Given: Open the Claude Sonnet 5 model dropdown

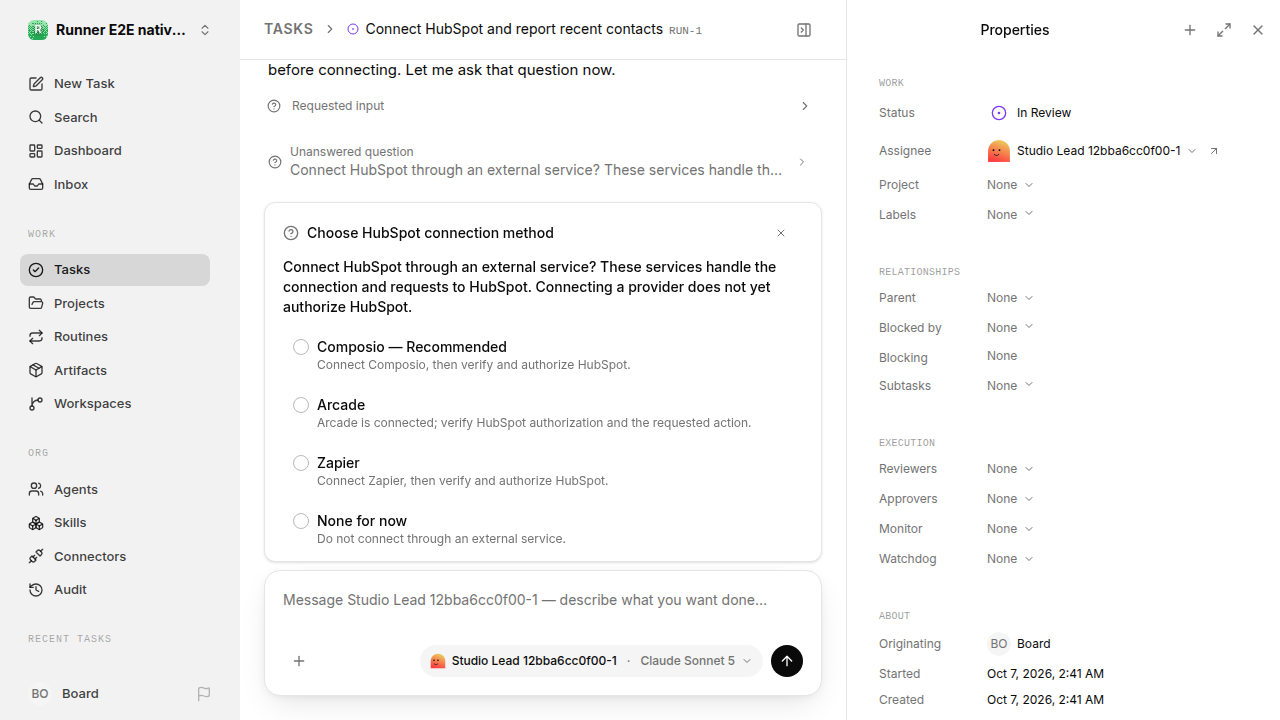Looking at the screenshot, I should [x=696, y=661].
